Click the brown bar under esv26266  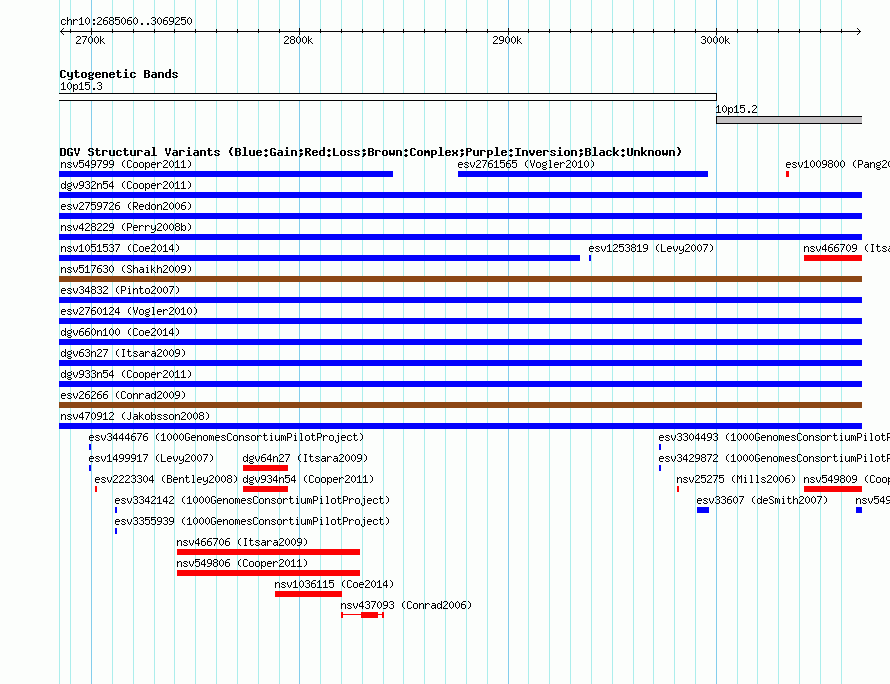(x=460, y=405)
